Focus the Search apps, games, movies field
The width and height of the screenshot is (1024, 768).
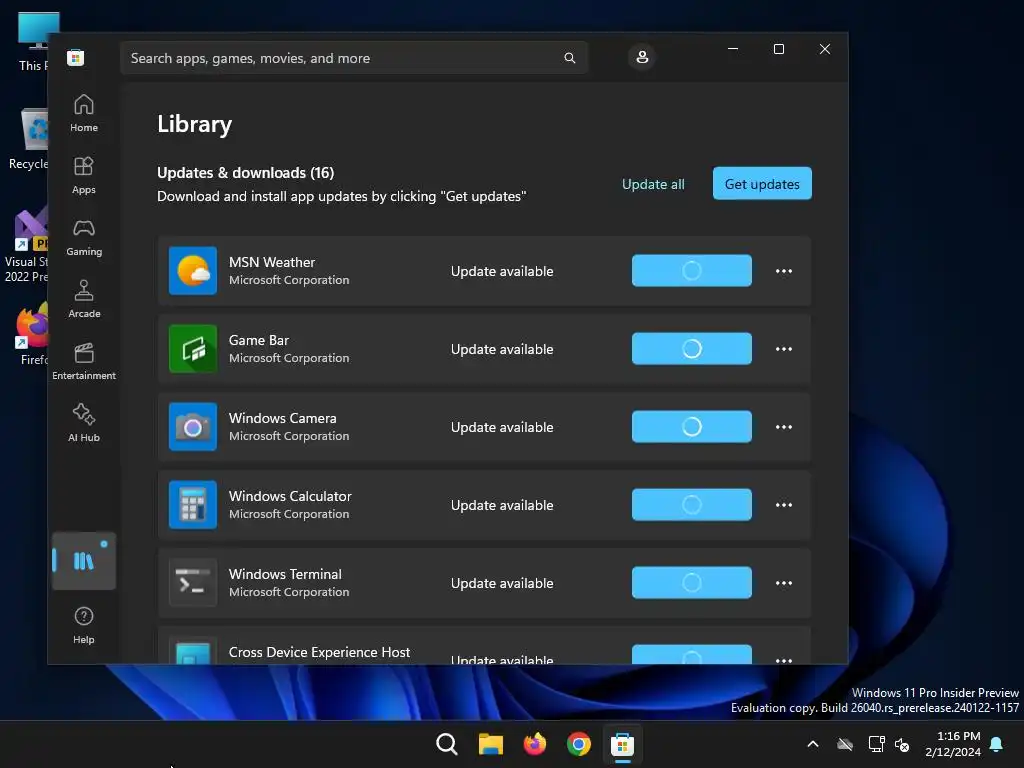354,58
